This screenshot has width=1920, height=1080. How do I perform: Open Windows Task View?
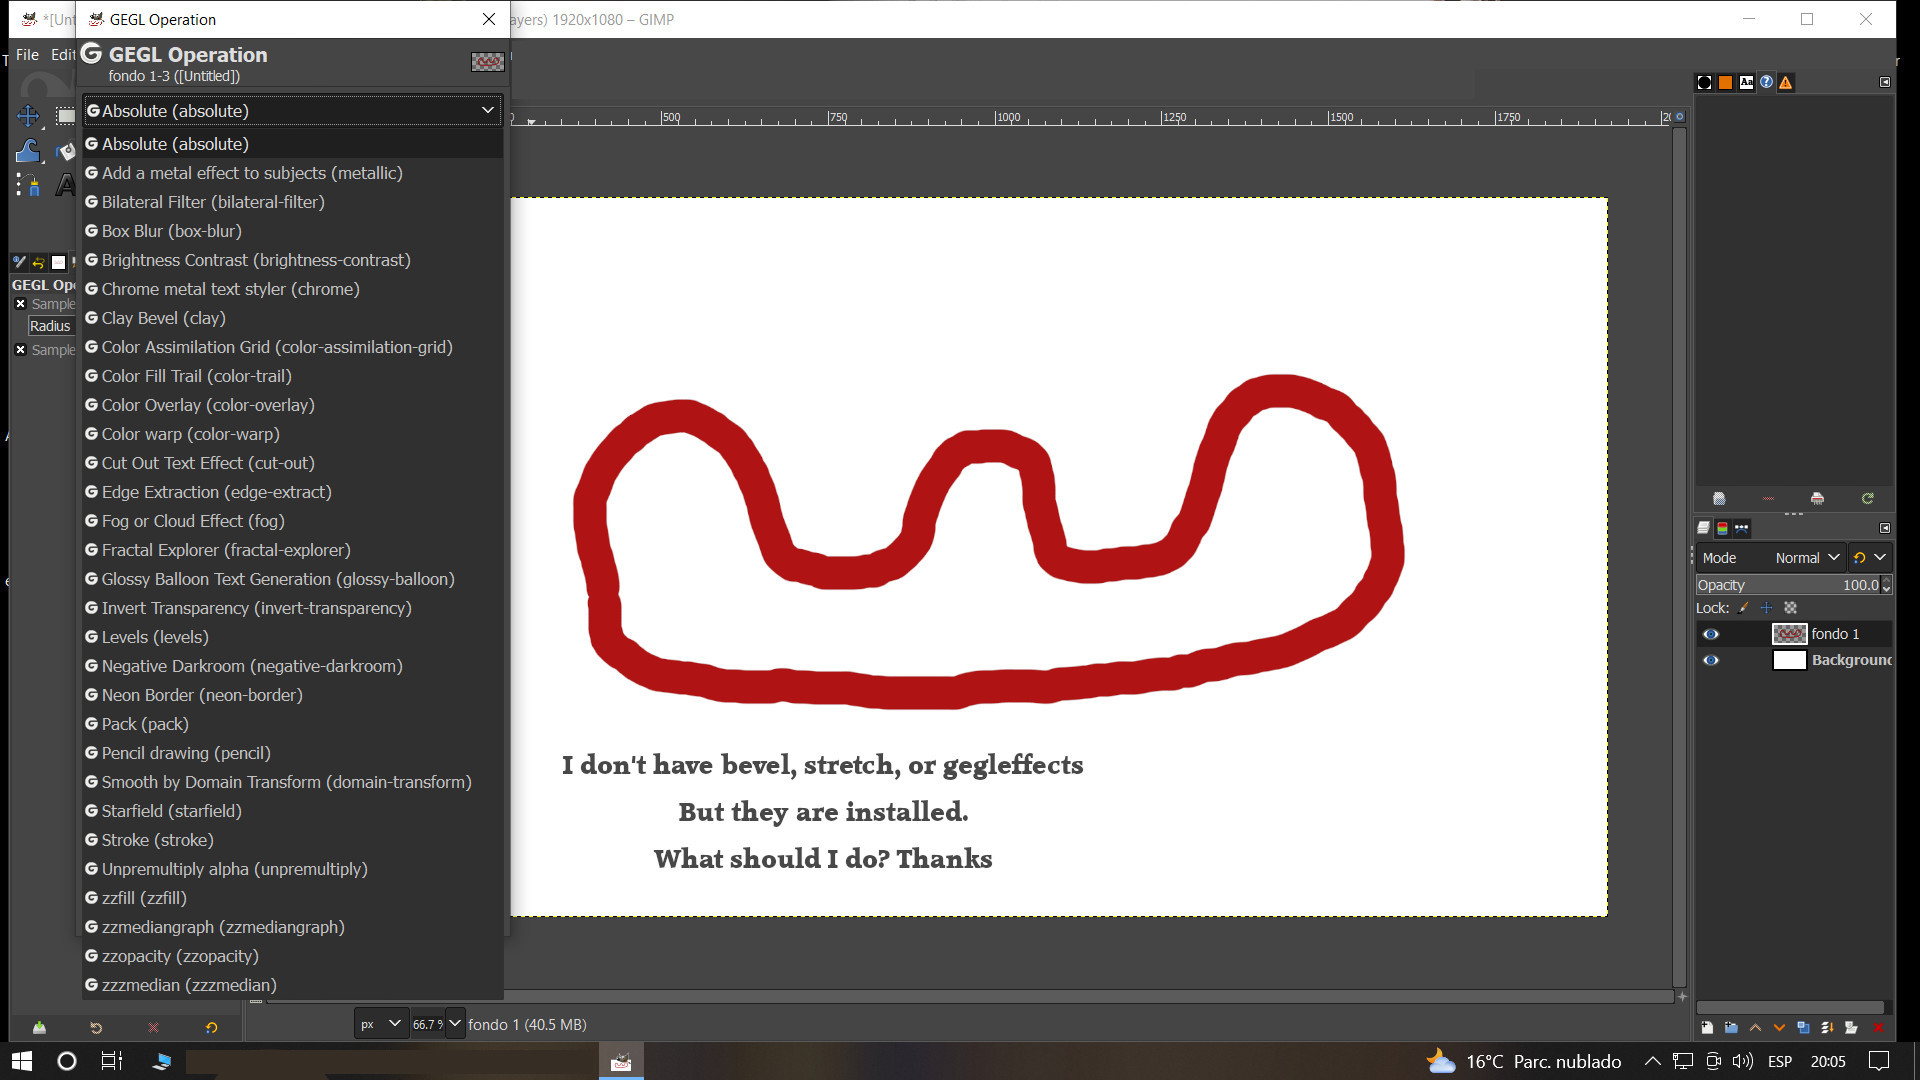112,1061
